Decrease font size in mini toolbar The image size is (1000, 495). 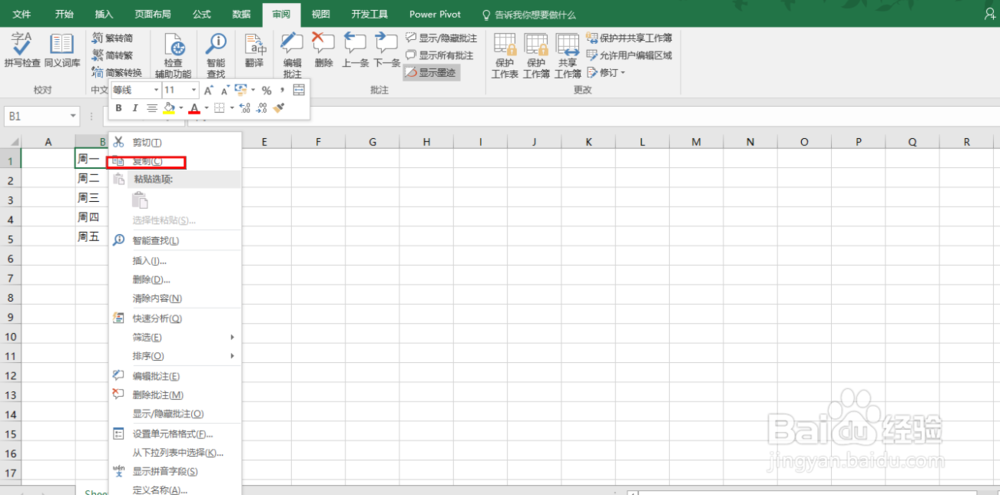(224, 91)
